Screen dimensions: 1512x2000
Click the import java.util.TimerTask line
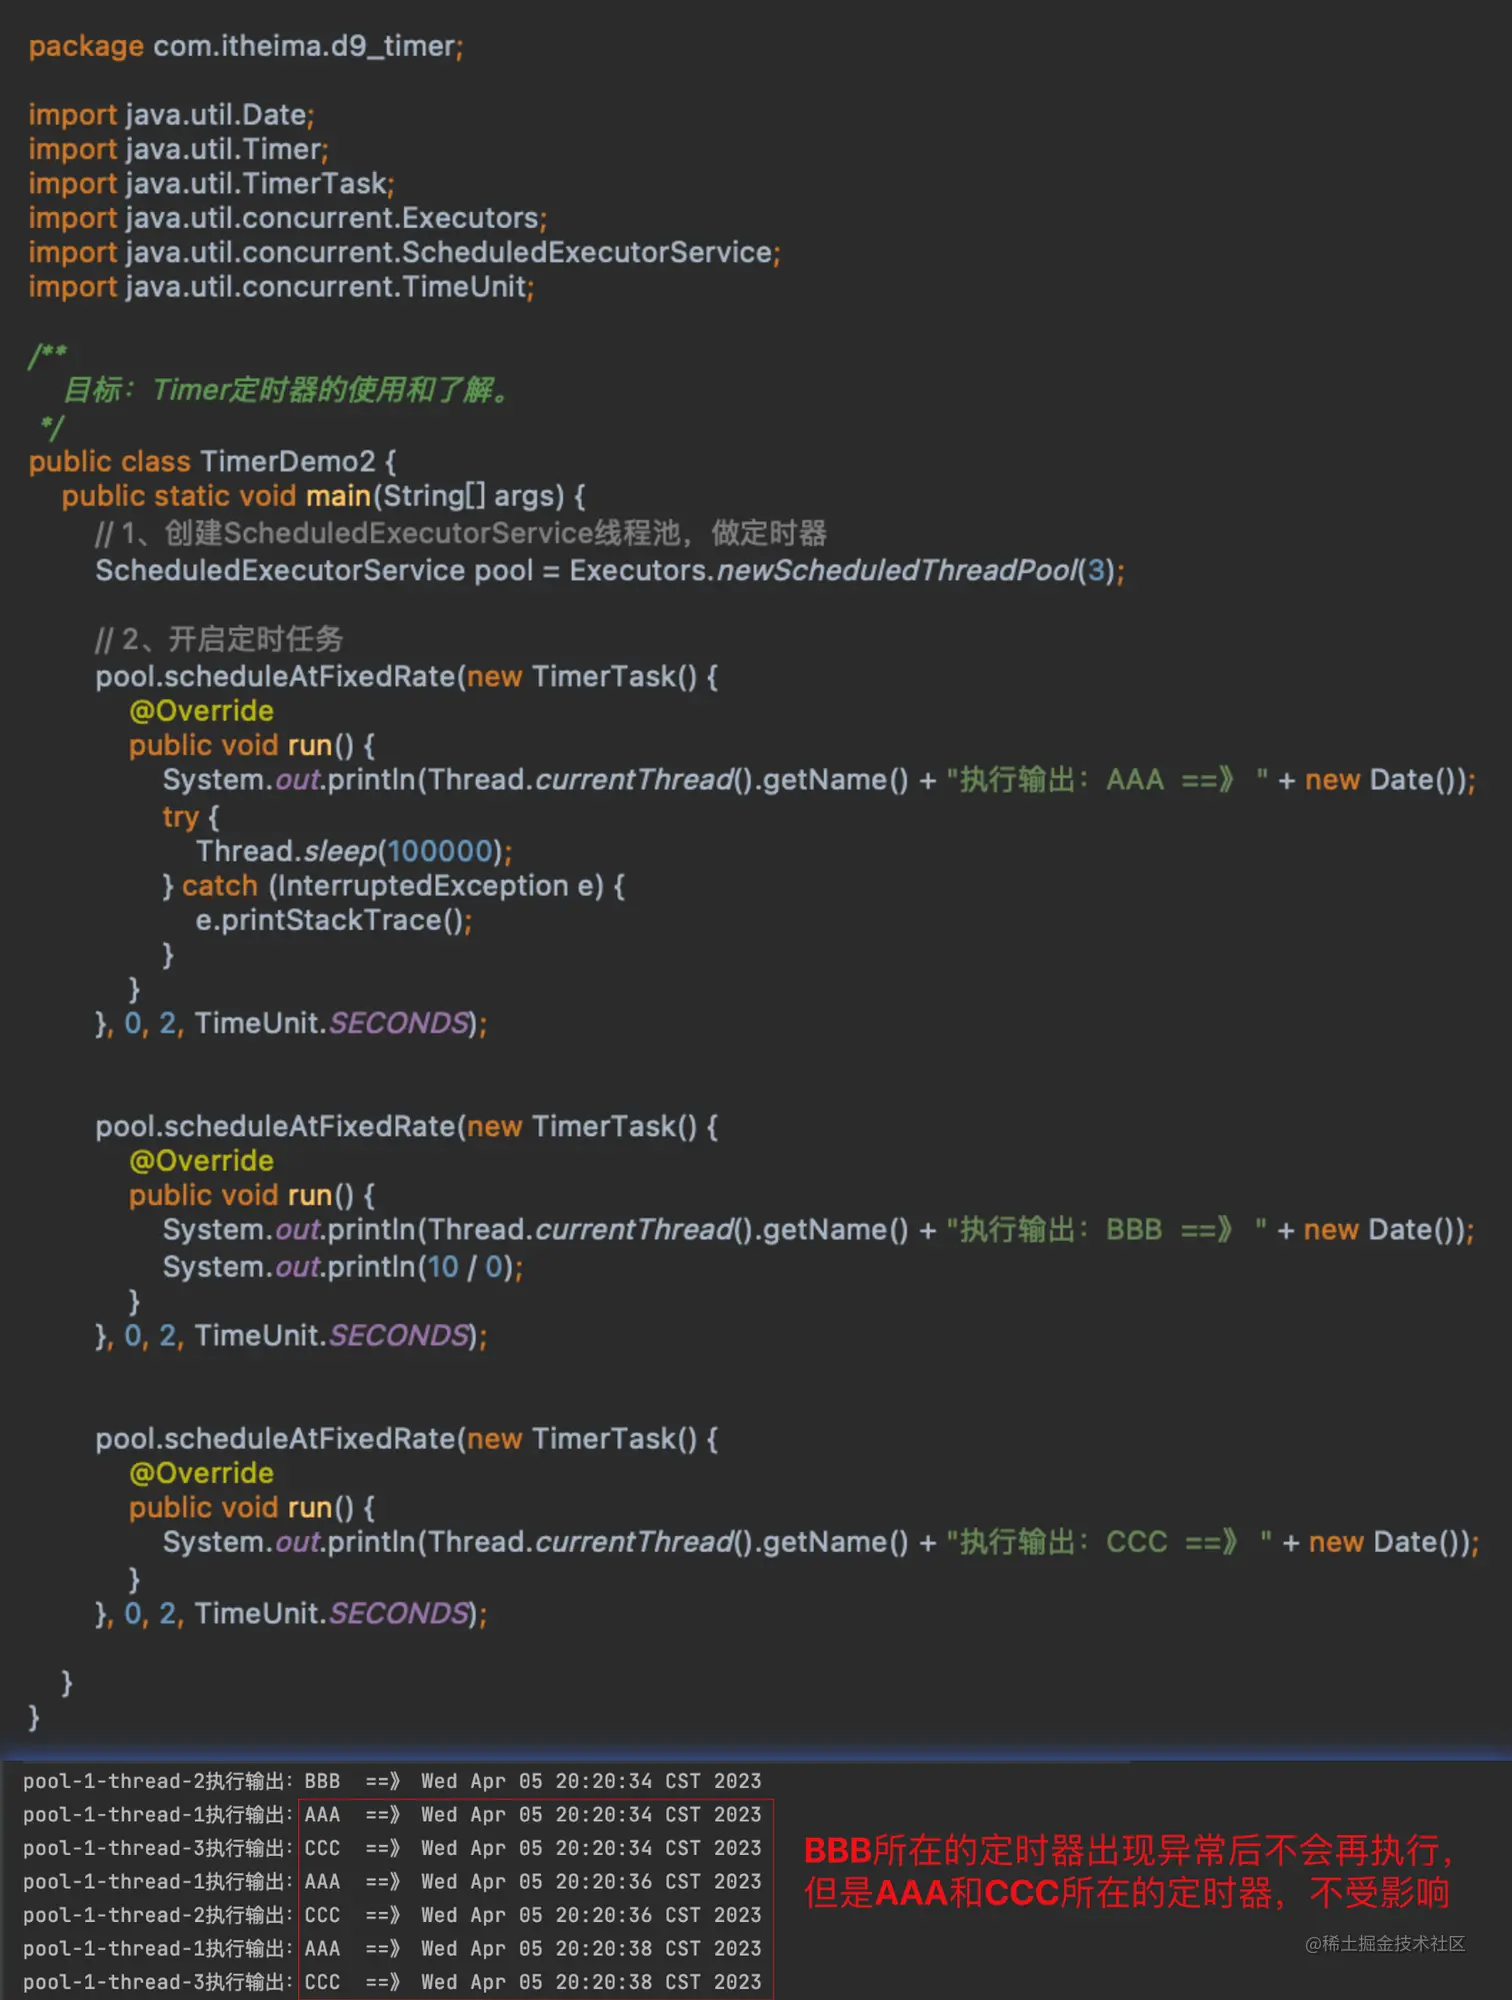(x=211, y=183)
